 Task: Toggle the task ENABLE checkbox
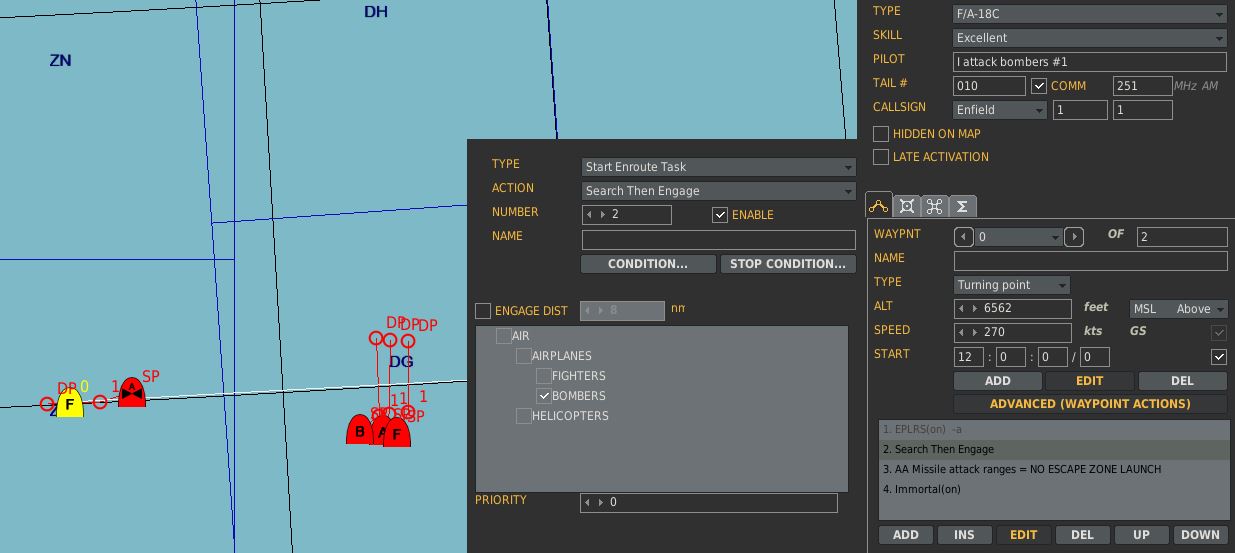pyautogui.click(x=720, y=215)
